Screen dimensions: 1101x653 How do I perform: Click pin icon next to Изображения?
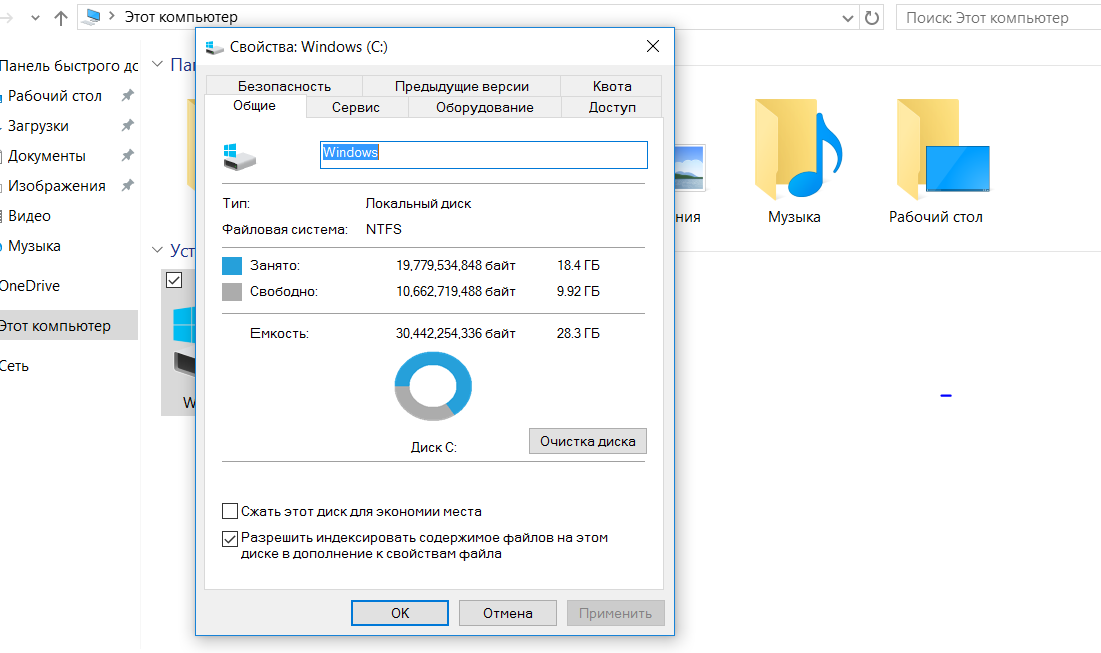click(x=127, y=186)
